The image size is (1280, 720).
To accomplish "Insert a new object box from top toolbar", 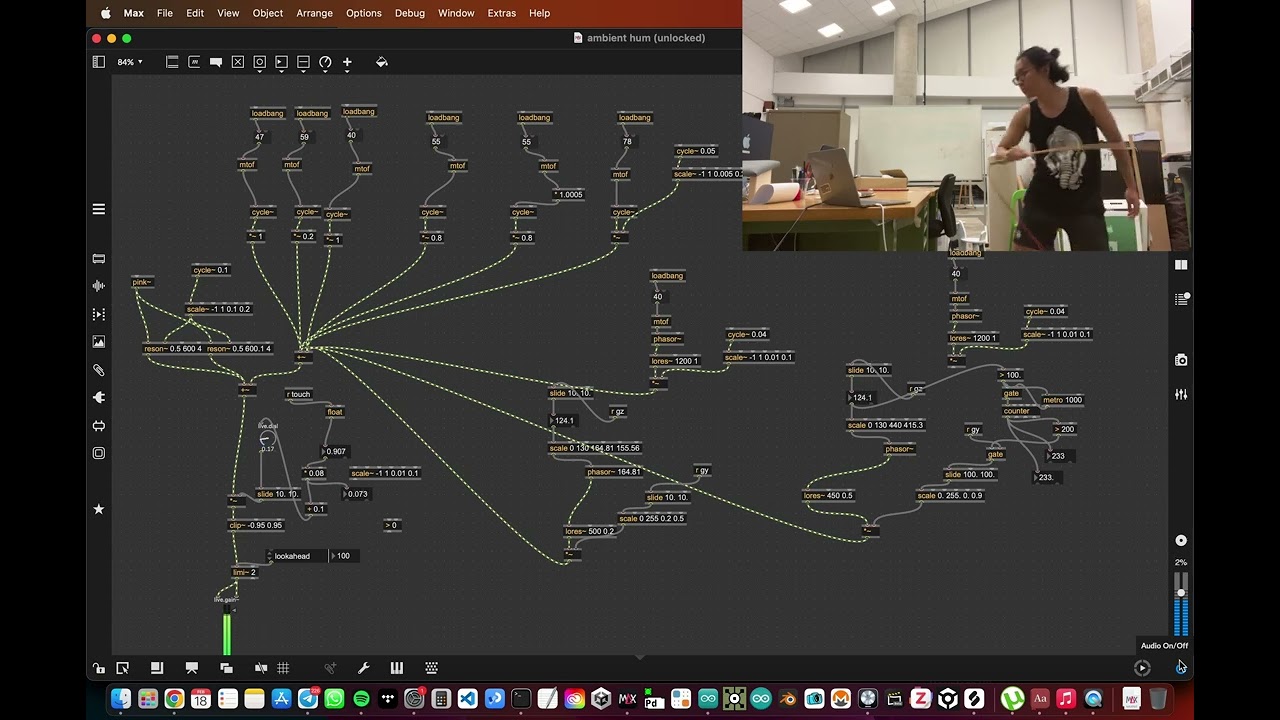I will tap(172, 62).
